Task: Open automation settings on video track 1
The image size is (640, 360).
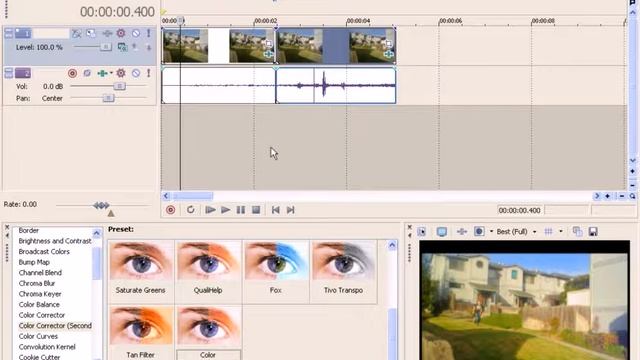Action: coord(121,33)
